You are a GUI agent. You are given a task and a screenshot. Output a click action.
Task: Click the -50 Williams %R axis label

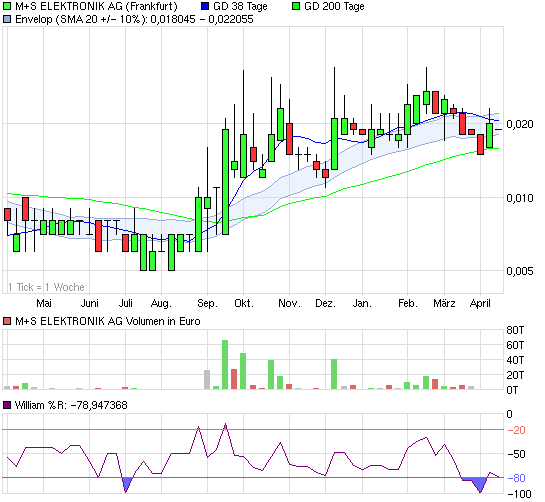coord(516,454)
